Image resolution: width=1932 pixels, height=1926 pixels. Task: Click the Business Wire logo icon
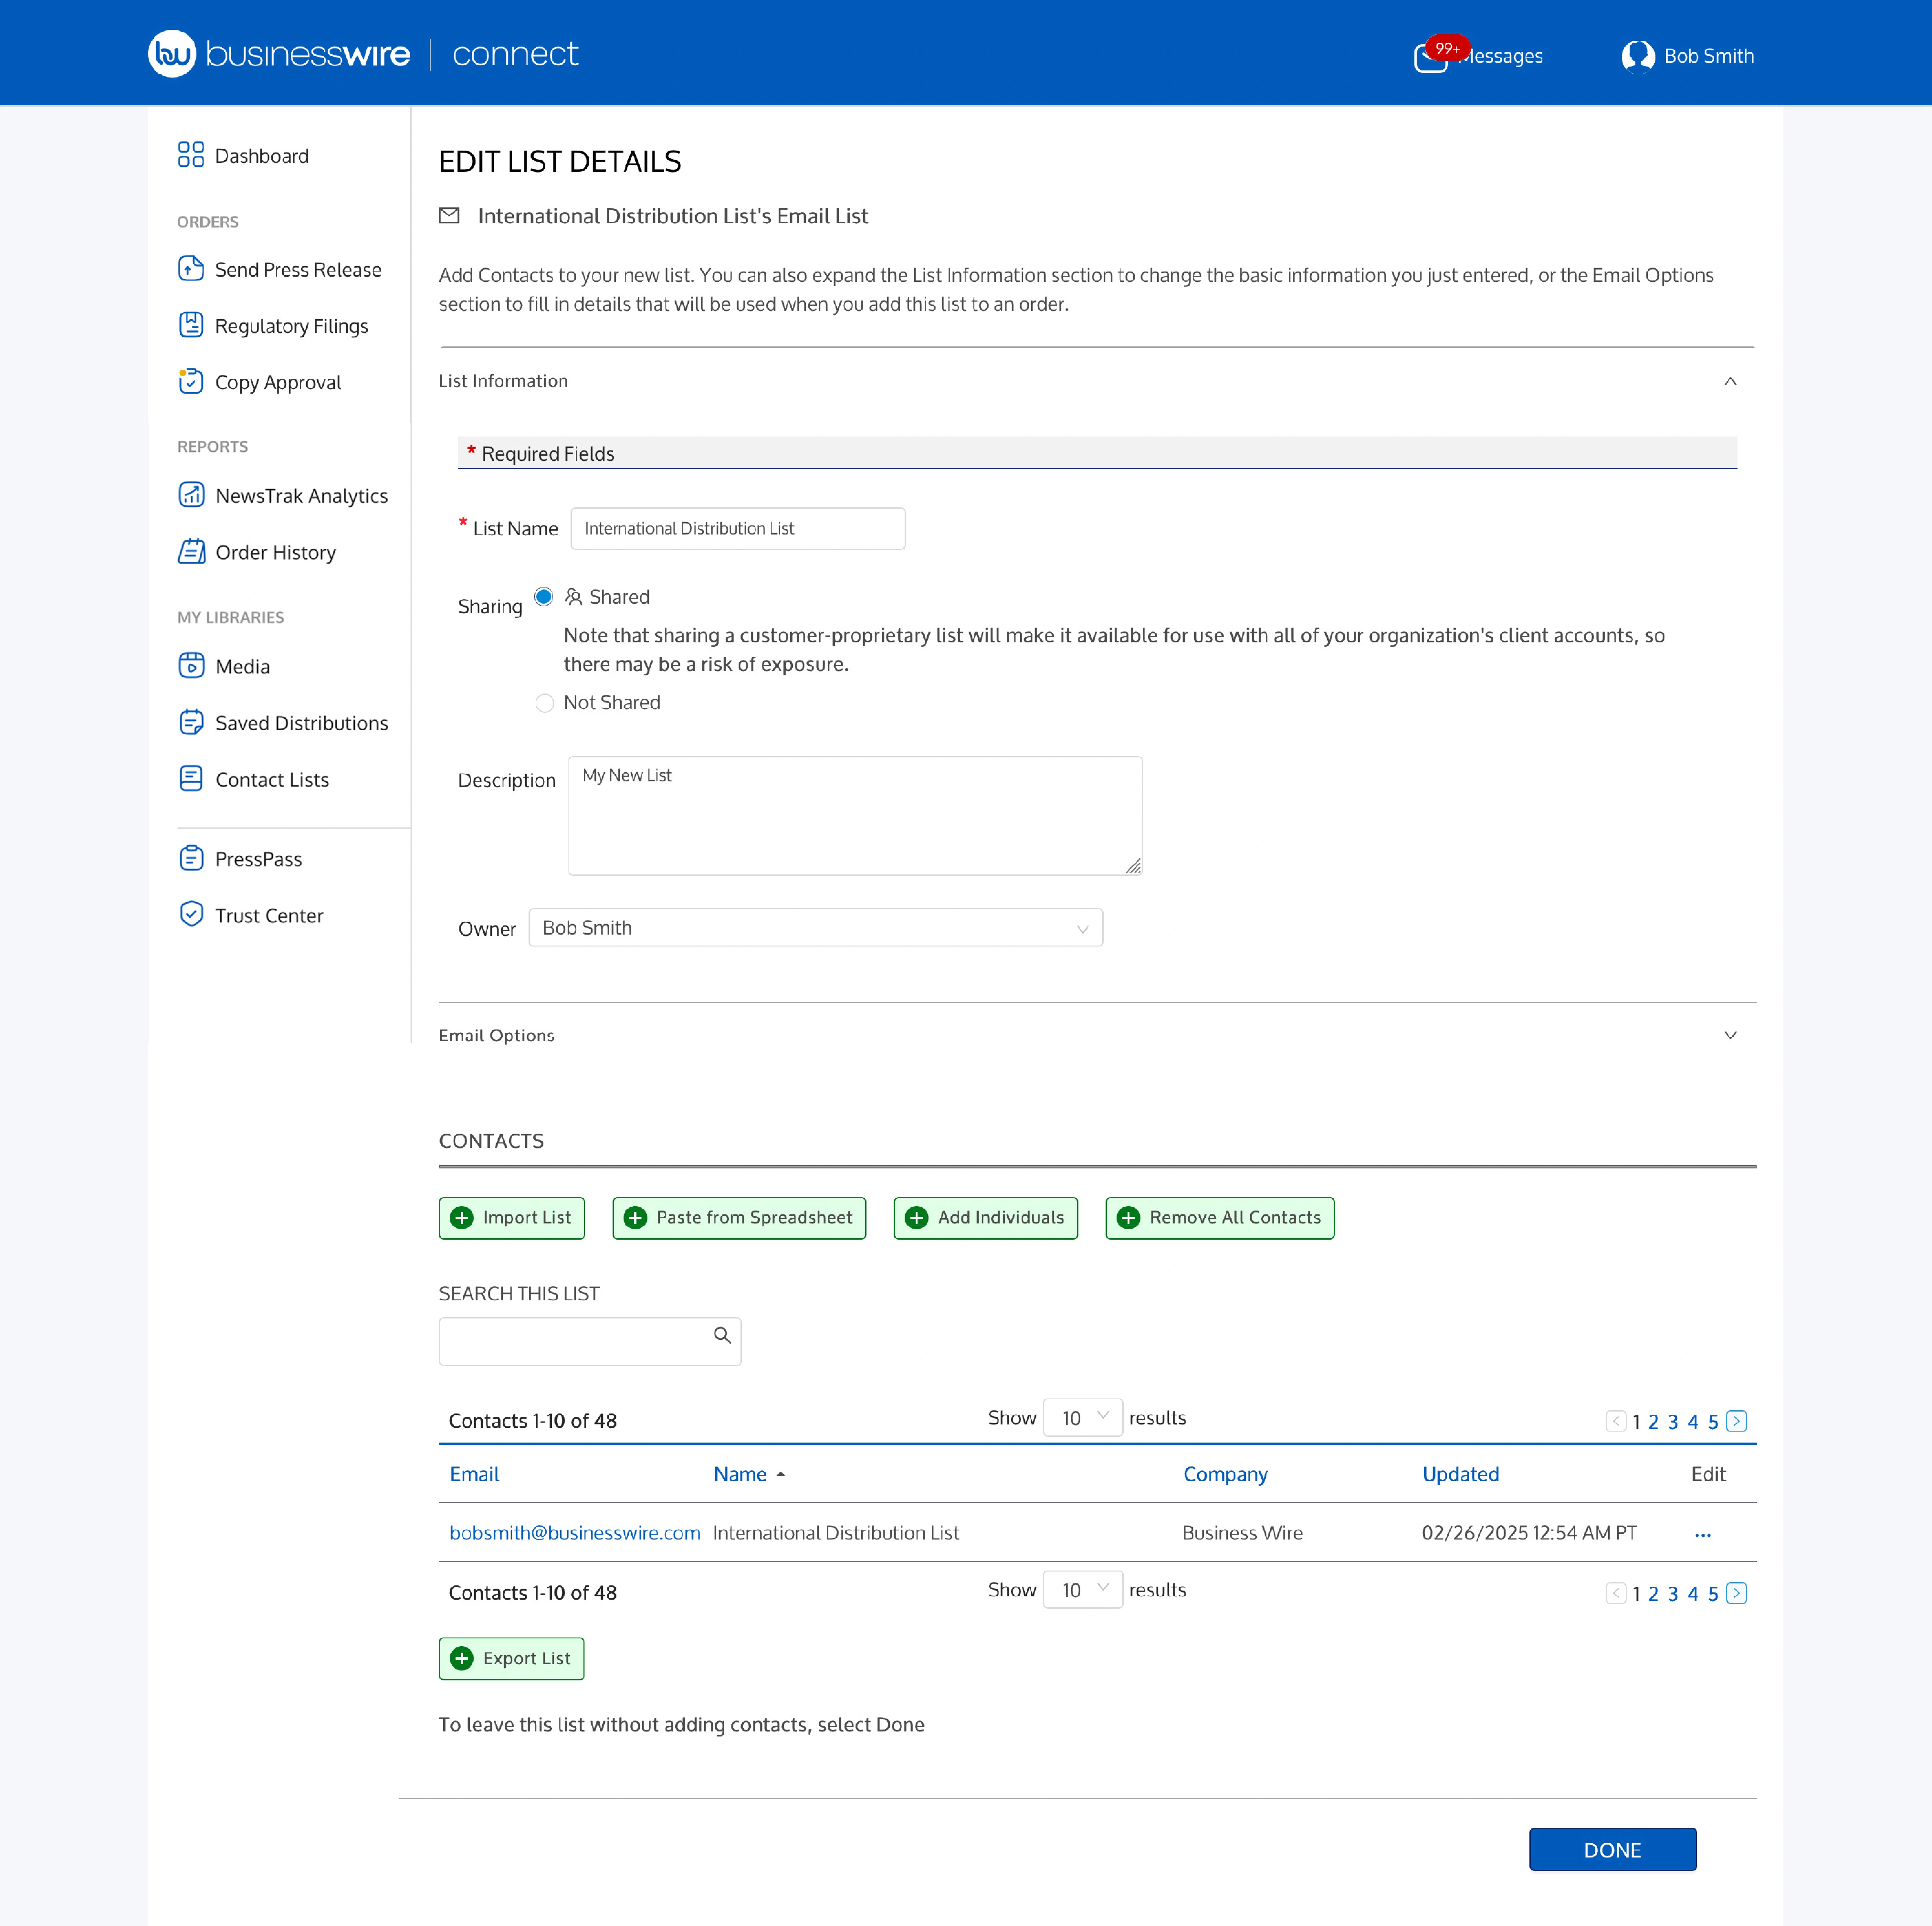172,54
